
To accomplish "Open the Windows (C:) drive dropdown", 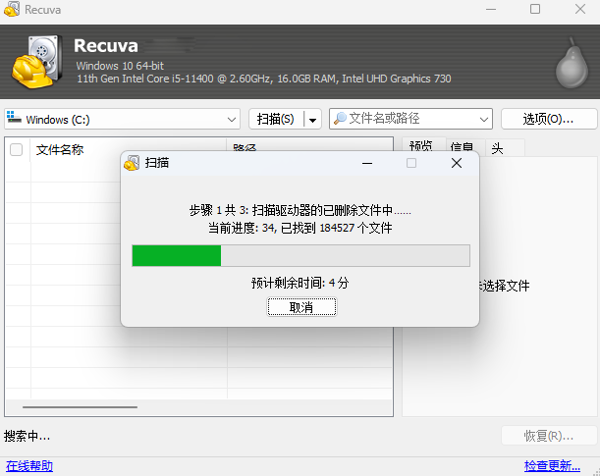I will click(231, 119).
